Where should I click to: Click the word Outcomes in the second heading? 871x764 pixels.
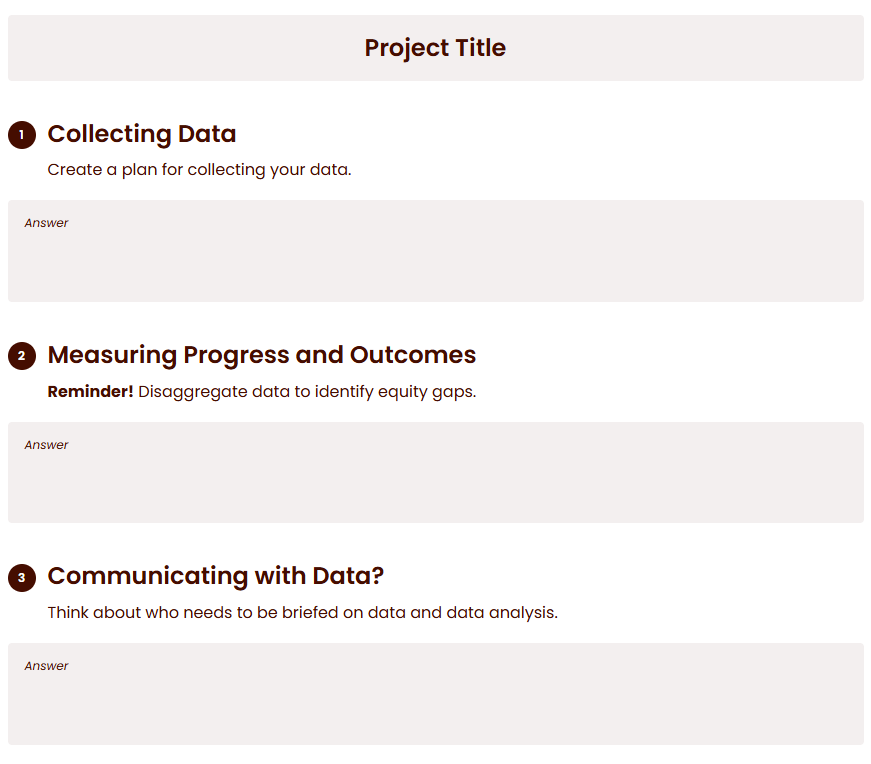tap(413, 355)
